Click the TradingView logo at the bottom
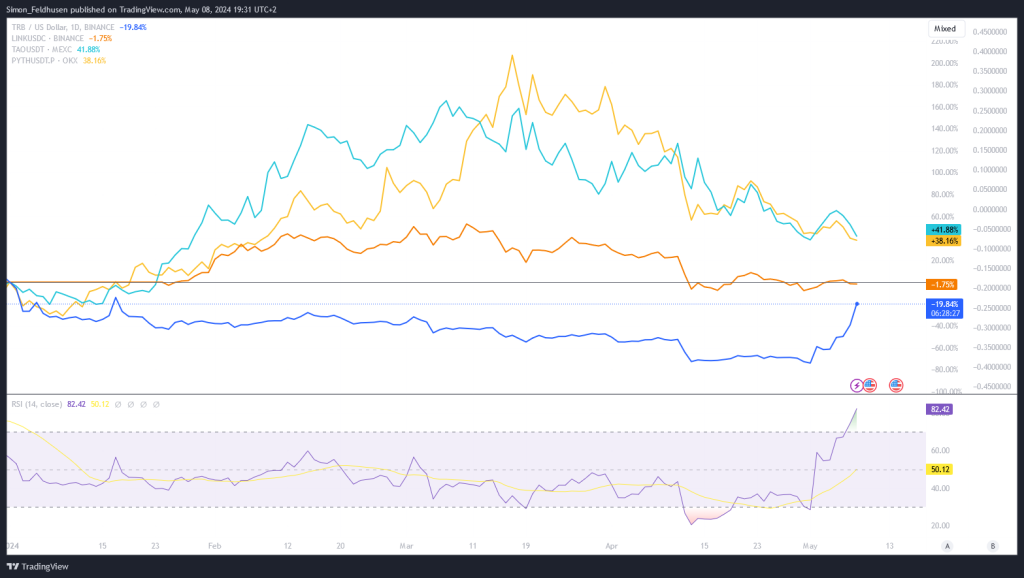 [x=37, y=566]
